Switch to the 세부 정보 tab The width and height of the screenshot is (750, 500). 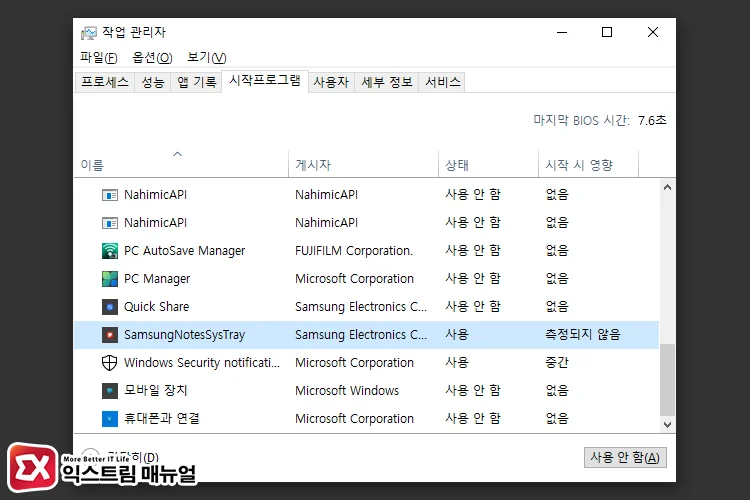click(x=386, y=82)
